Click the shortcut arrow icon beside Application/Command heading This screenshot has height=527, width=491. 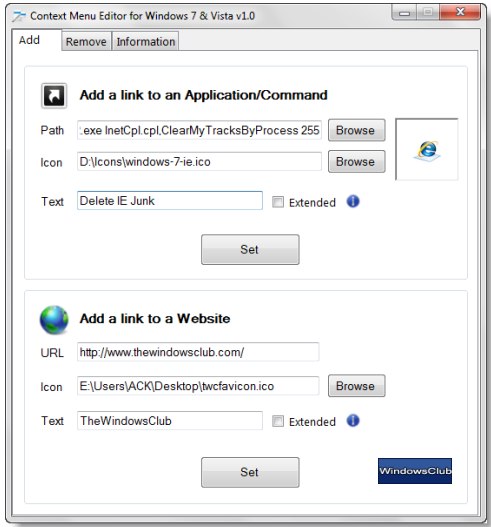click(54, 96)
